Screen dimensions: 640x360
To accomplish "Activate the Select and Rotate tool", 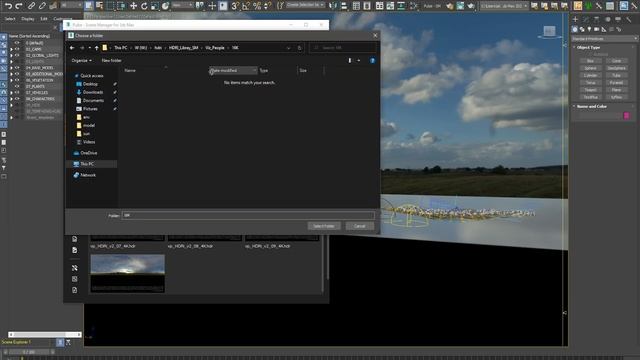I will coord(144,6).
